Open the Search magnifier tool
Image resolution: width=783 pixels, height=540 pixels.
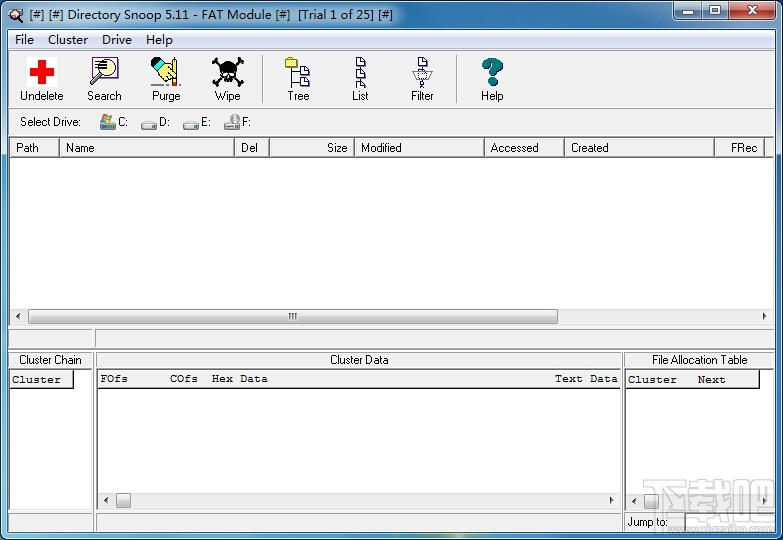104,71
